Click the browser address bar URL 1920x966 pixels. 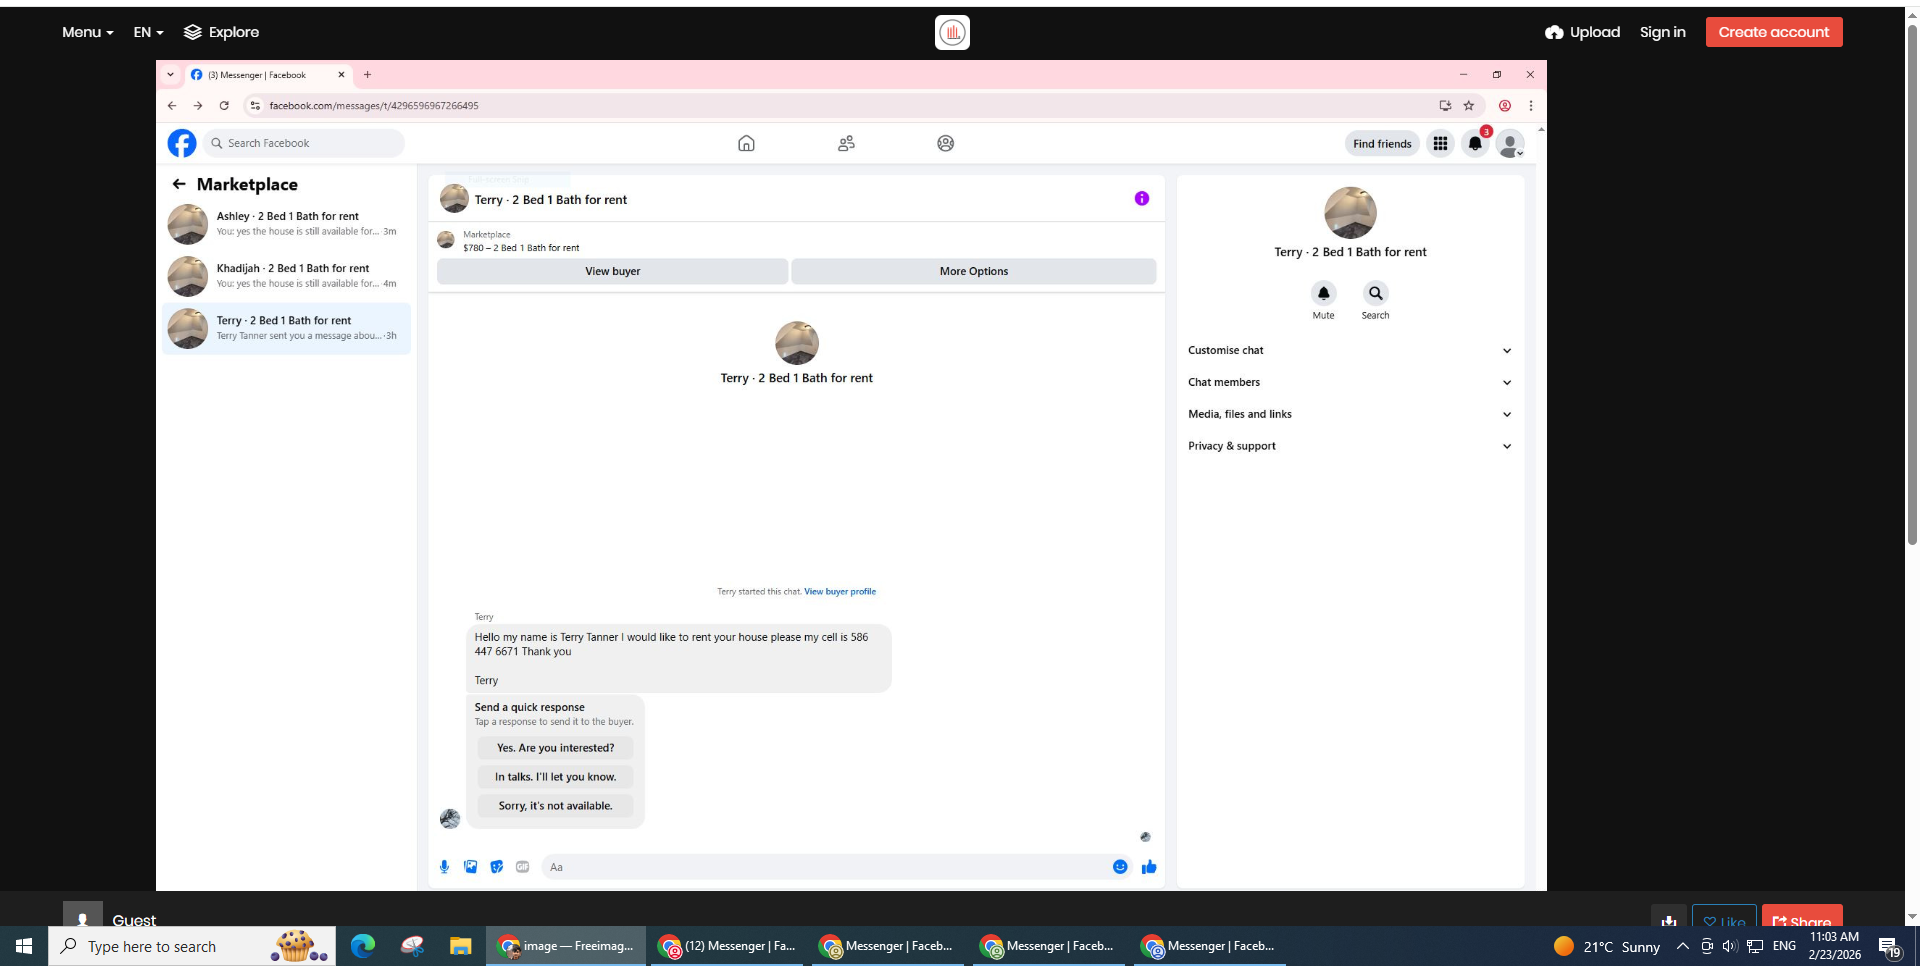(374, 105)
